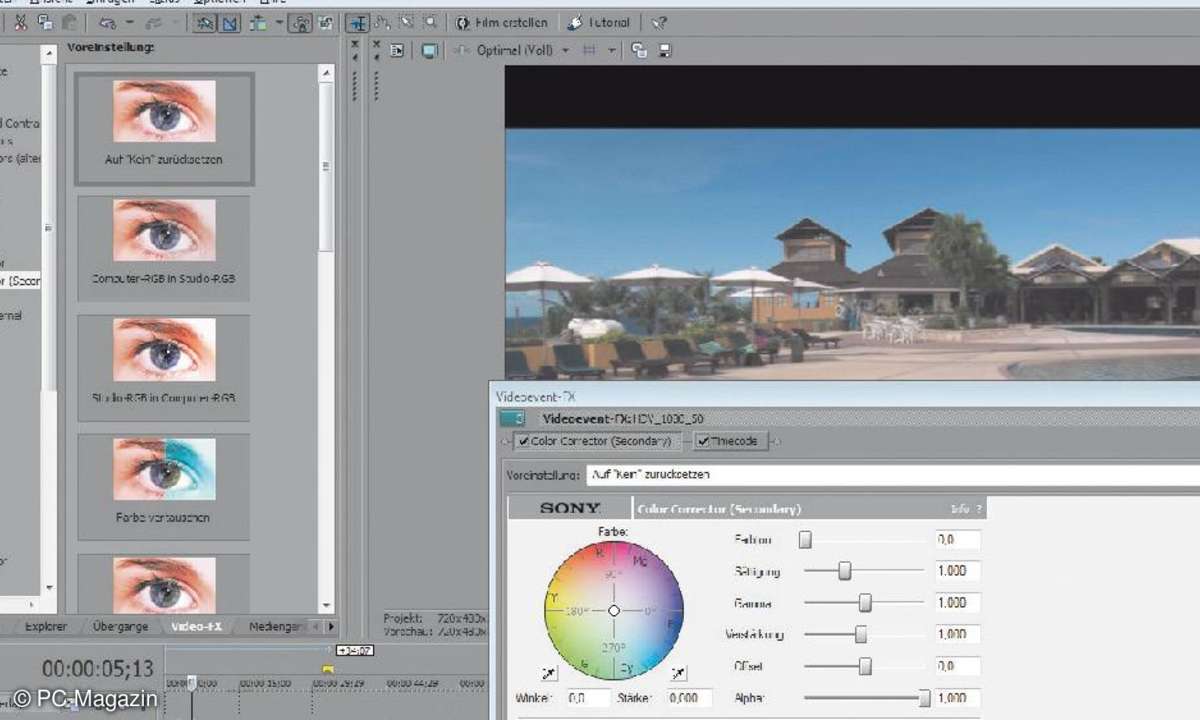The width and height of the screenshot is (1200, 720).
Task: Click the Sättigung numeric value field
Action: (x=957, y=571)
